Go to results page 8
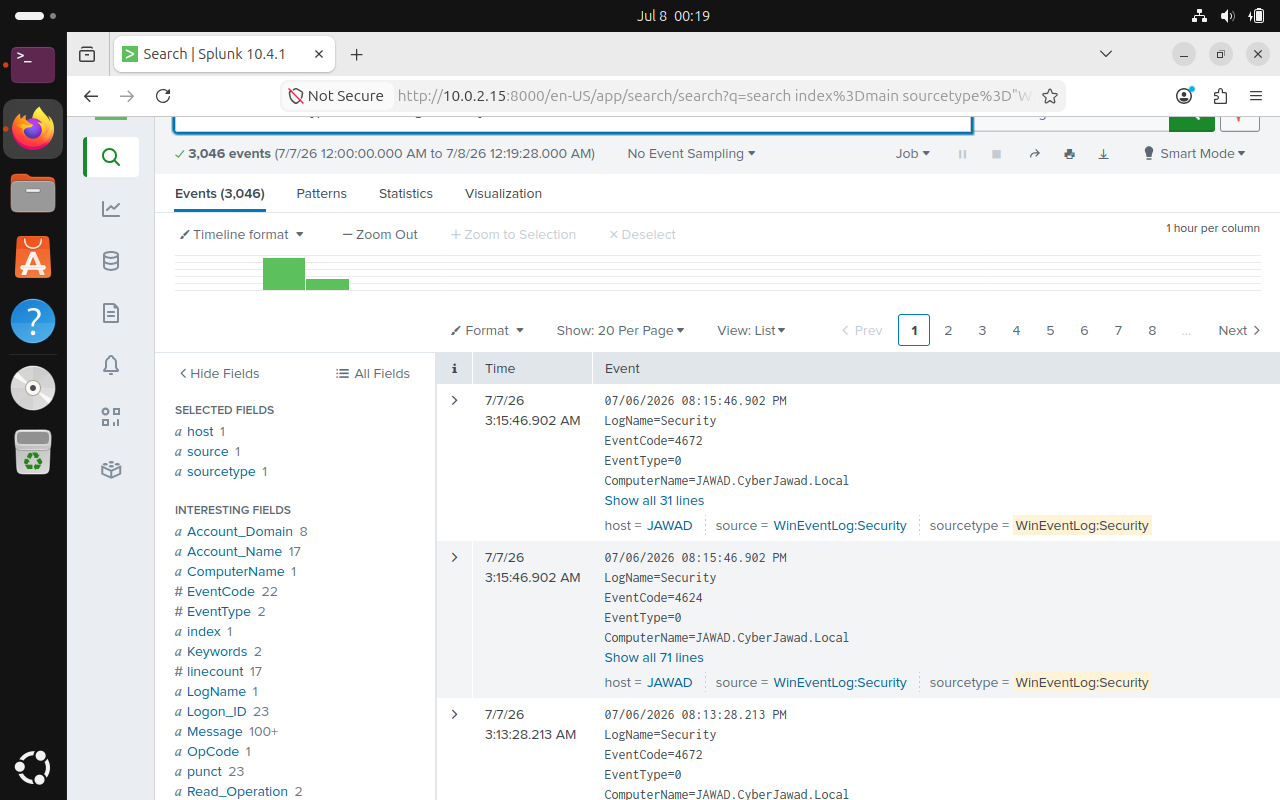Image resolution: width=1280 pixels, height=800 pixels. point(1152,330)
